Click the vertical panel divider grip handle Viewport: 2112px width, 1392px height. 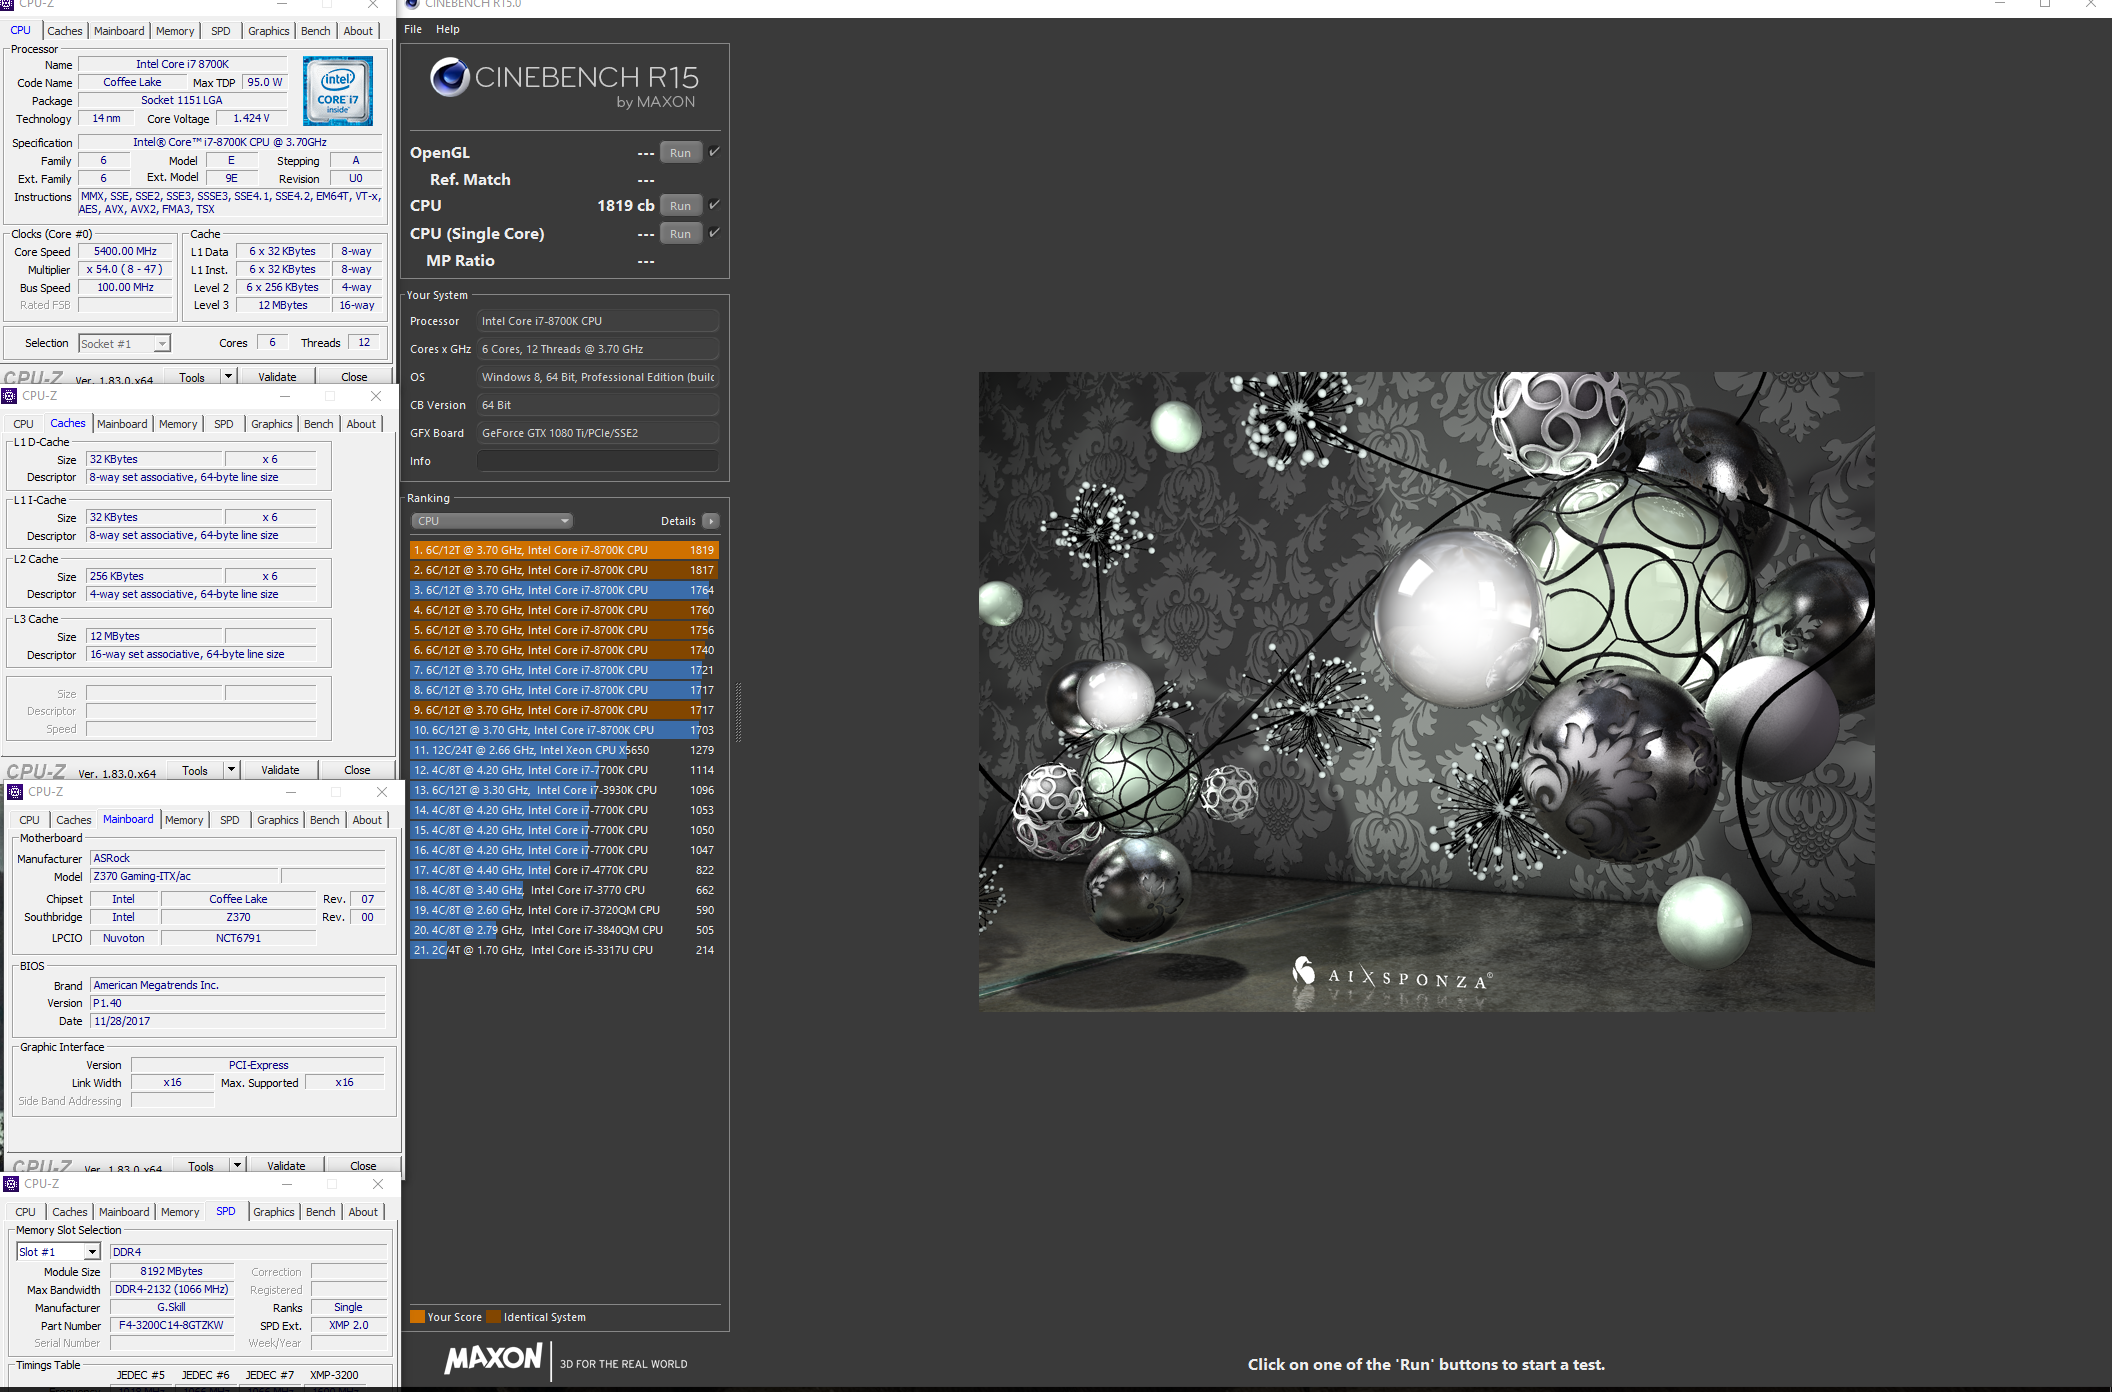[738, 713]
